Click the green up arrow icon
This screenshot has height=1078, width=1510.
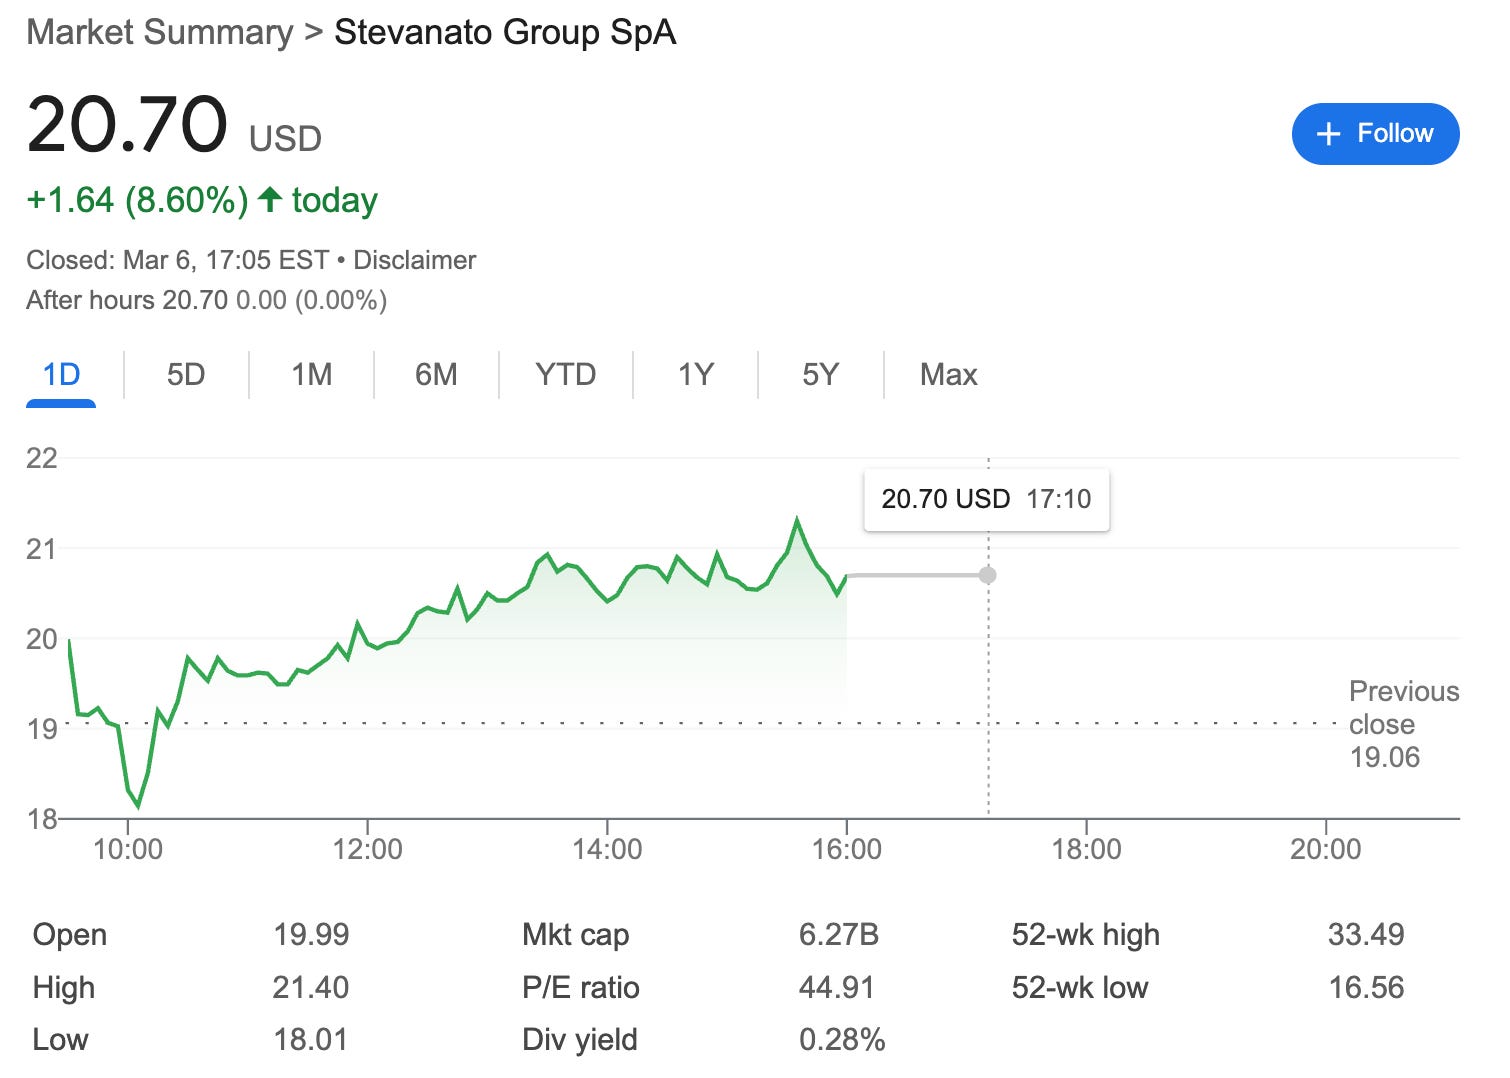pos(270,199)
